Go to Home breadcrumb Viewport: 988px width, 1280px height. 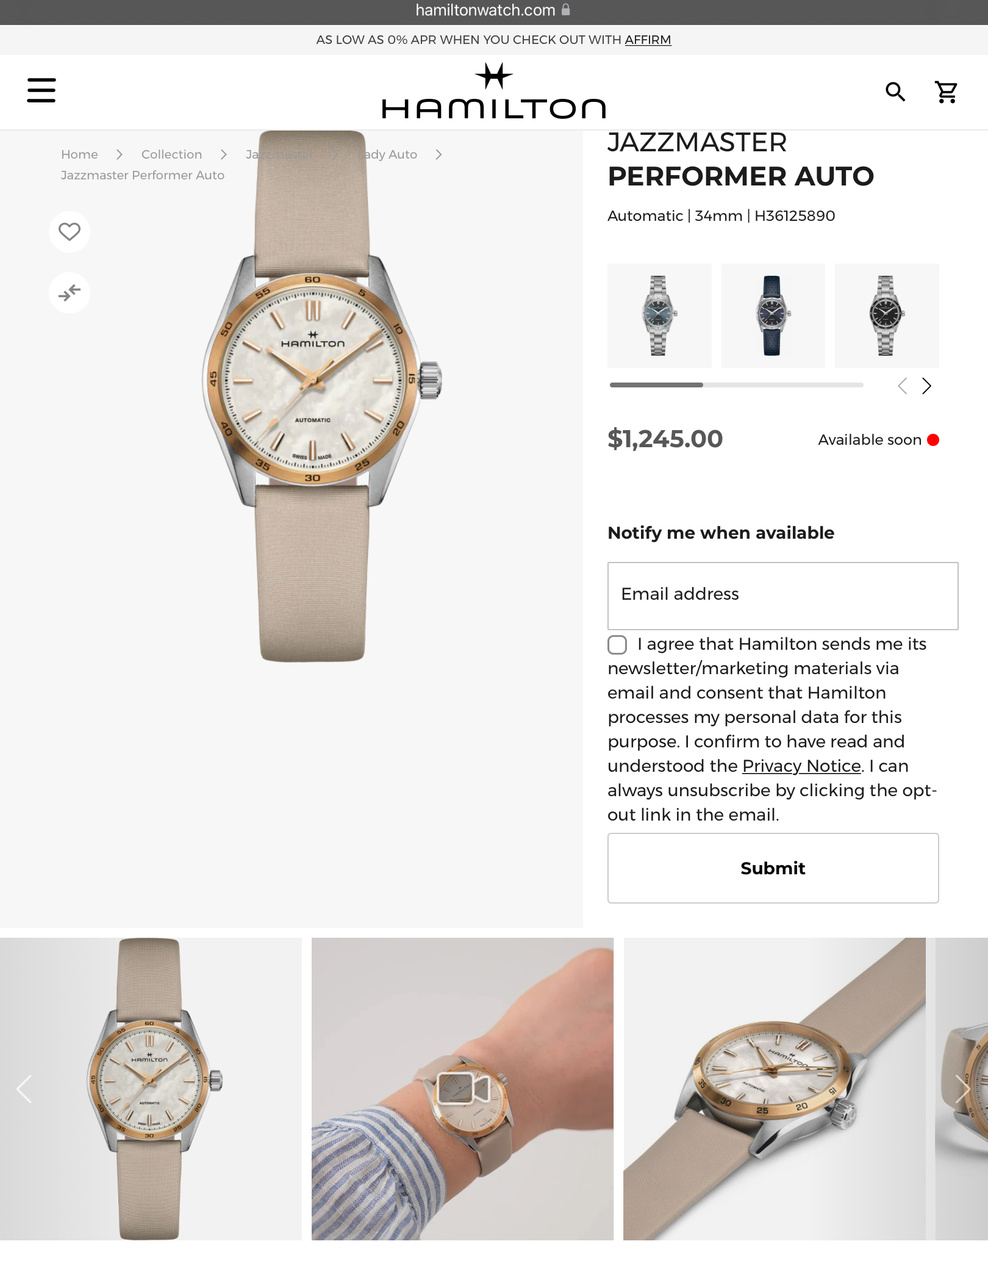point(79,154)
